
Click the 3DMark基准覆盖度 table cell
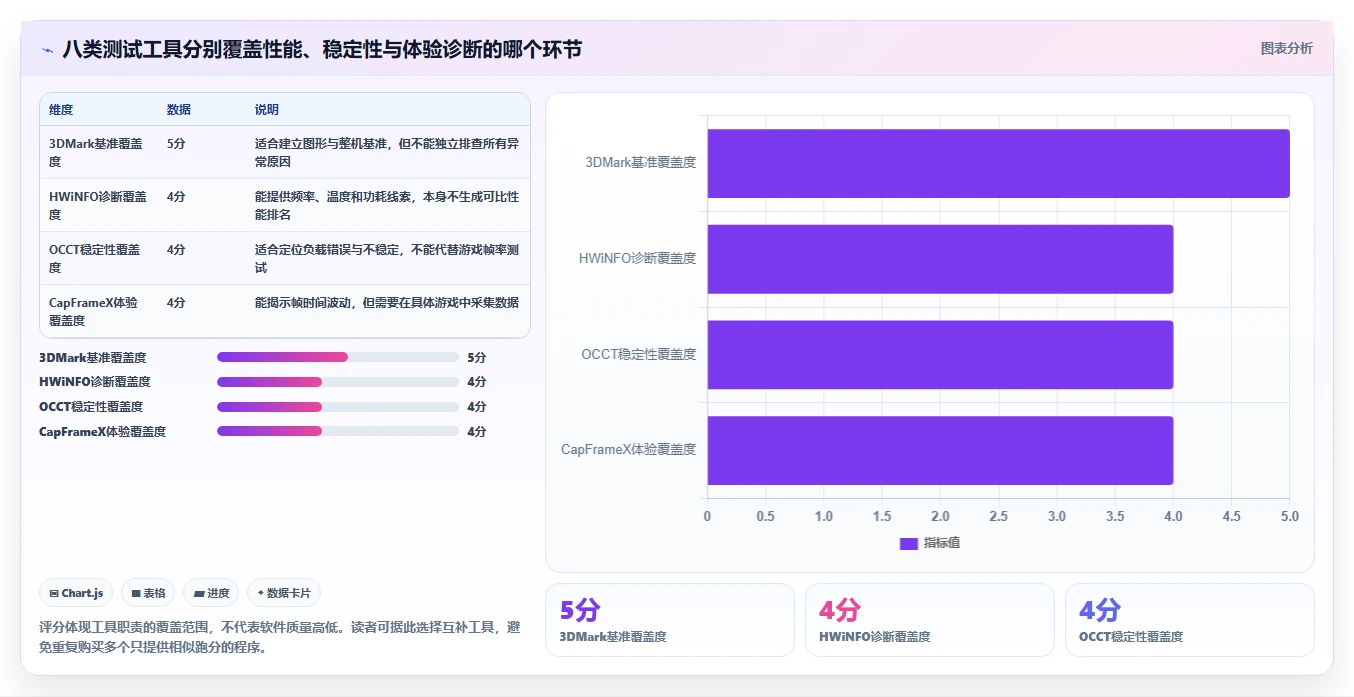96,152
